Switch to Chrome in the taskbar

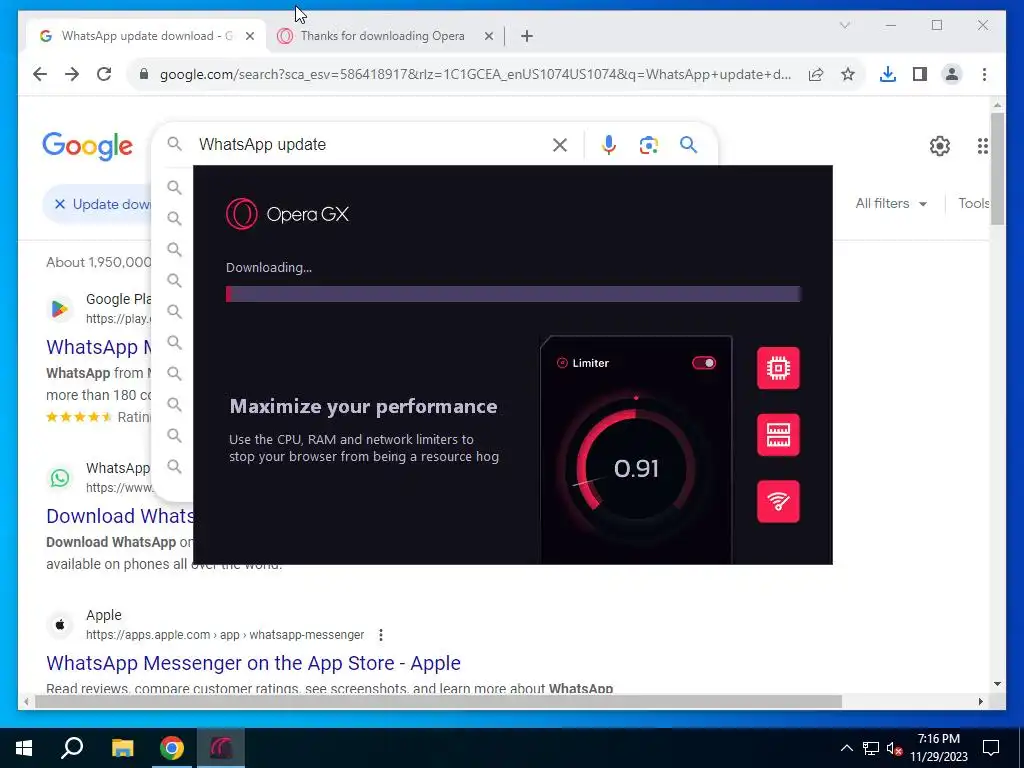pyautogui.click(x=172, y=748)
